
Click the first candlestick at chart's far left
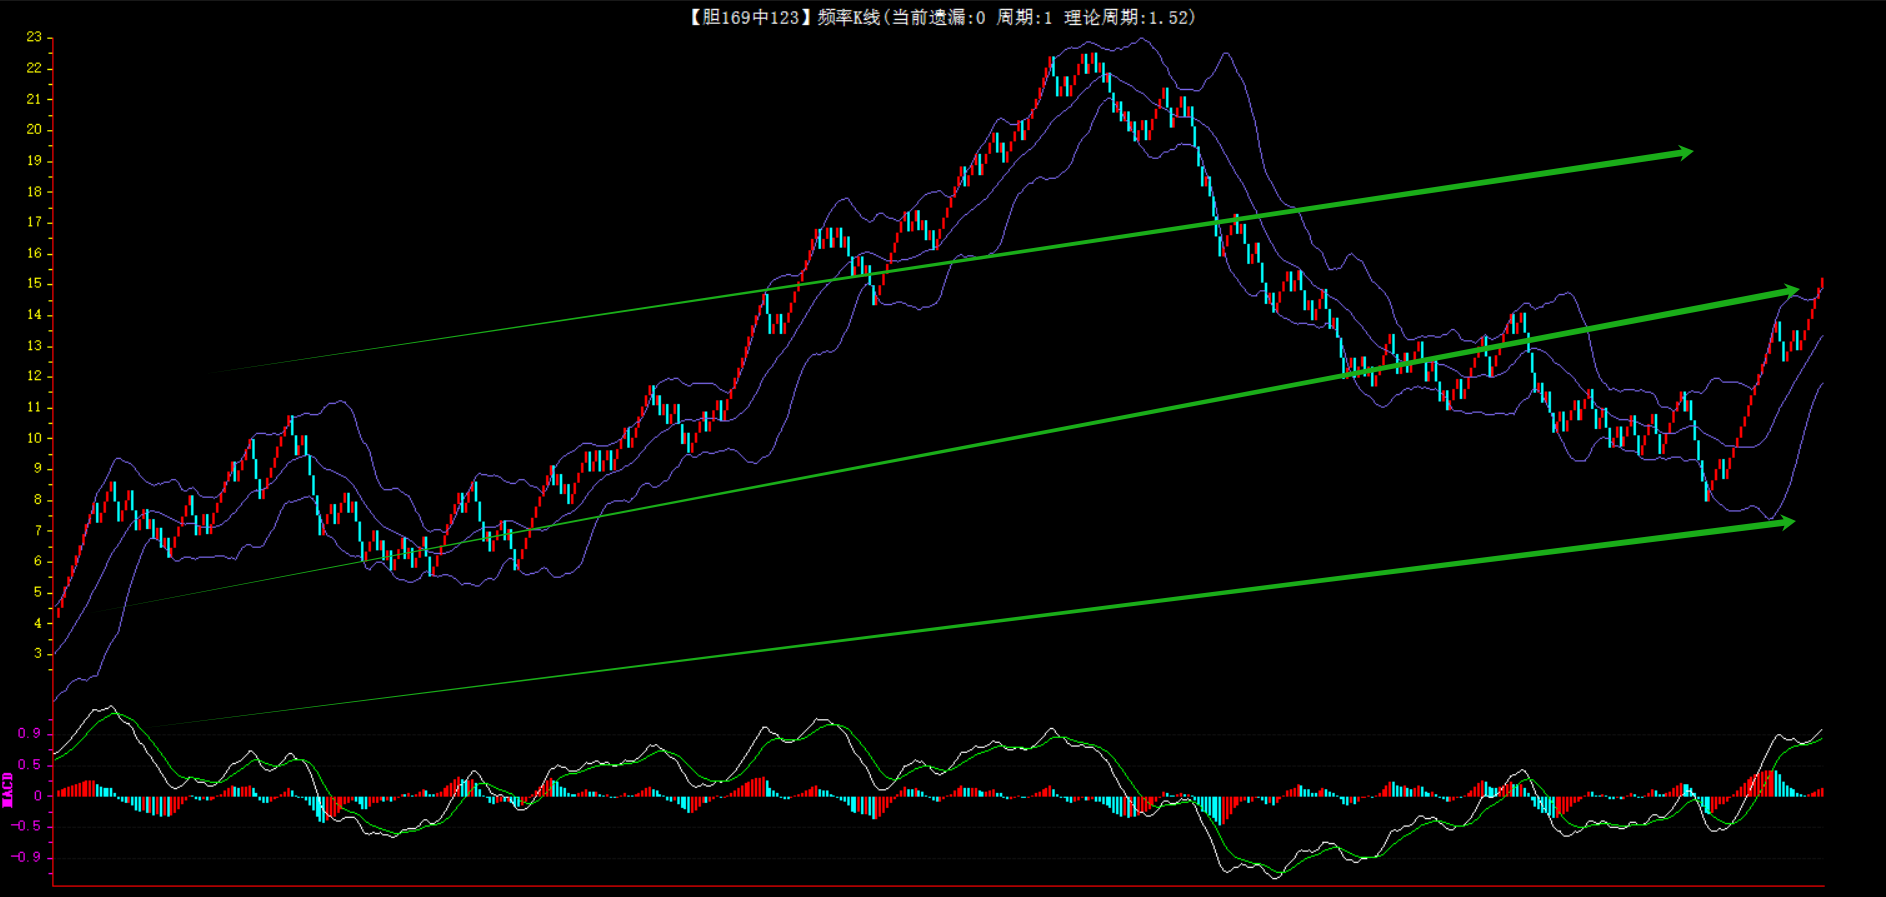pos(58,610)
